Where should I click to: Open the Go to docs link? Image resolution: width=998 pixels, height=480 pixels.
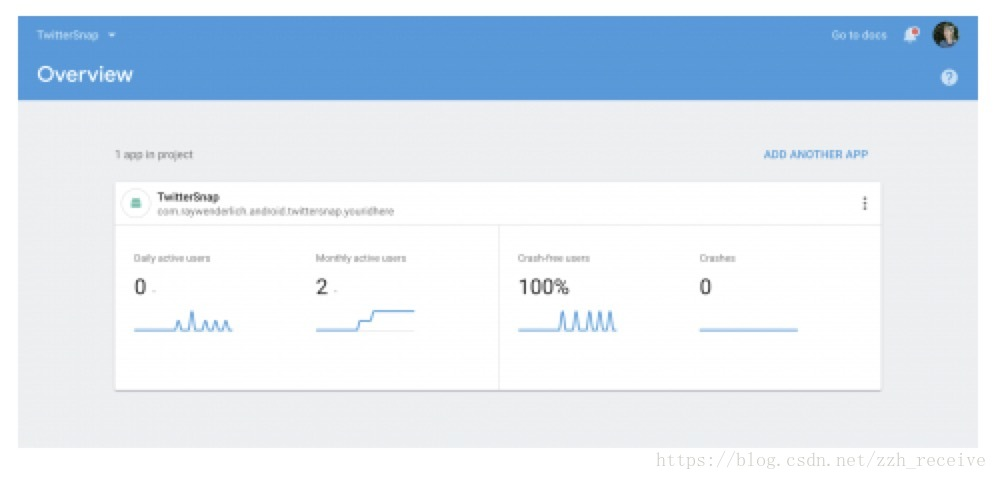tap(859, 35)
